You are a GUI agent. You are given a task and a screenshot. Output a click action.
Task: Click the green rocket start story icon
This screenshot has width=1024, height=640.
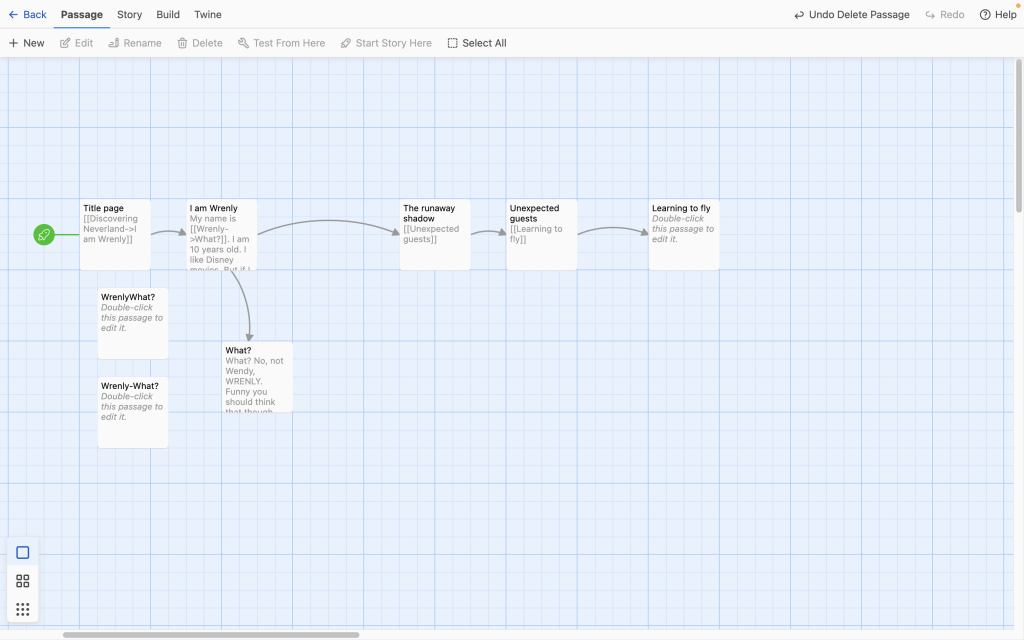[x=43, y=235]
